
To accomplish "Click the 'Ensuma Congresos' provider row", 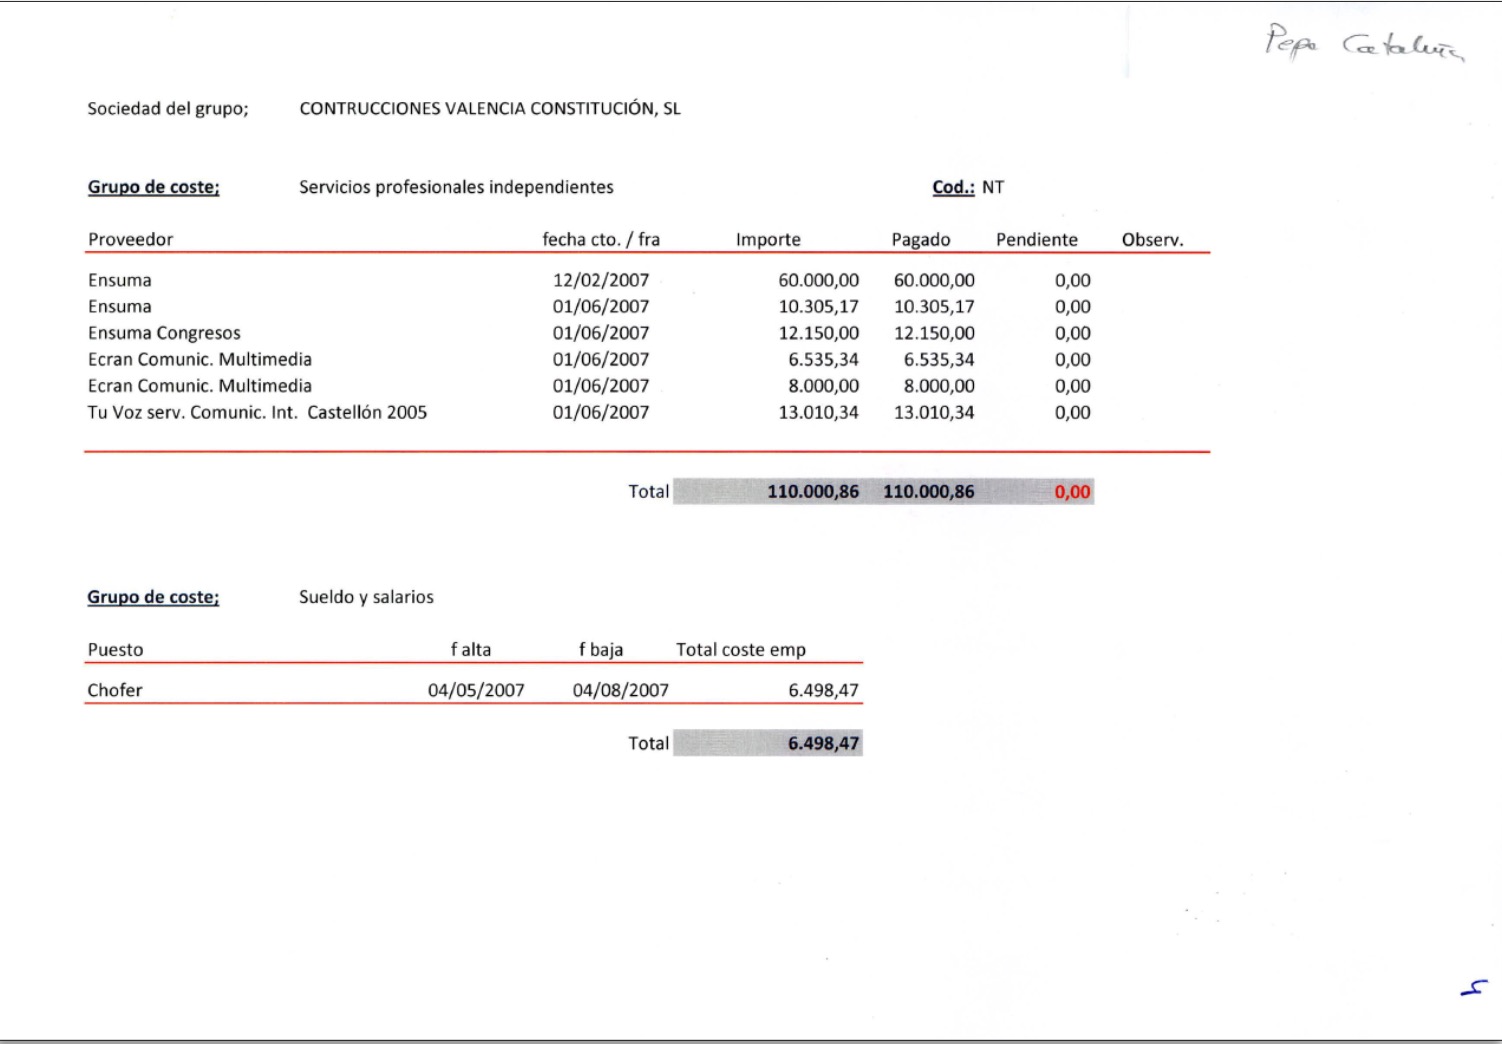I will click(164, 333).
